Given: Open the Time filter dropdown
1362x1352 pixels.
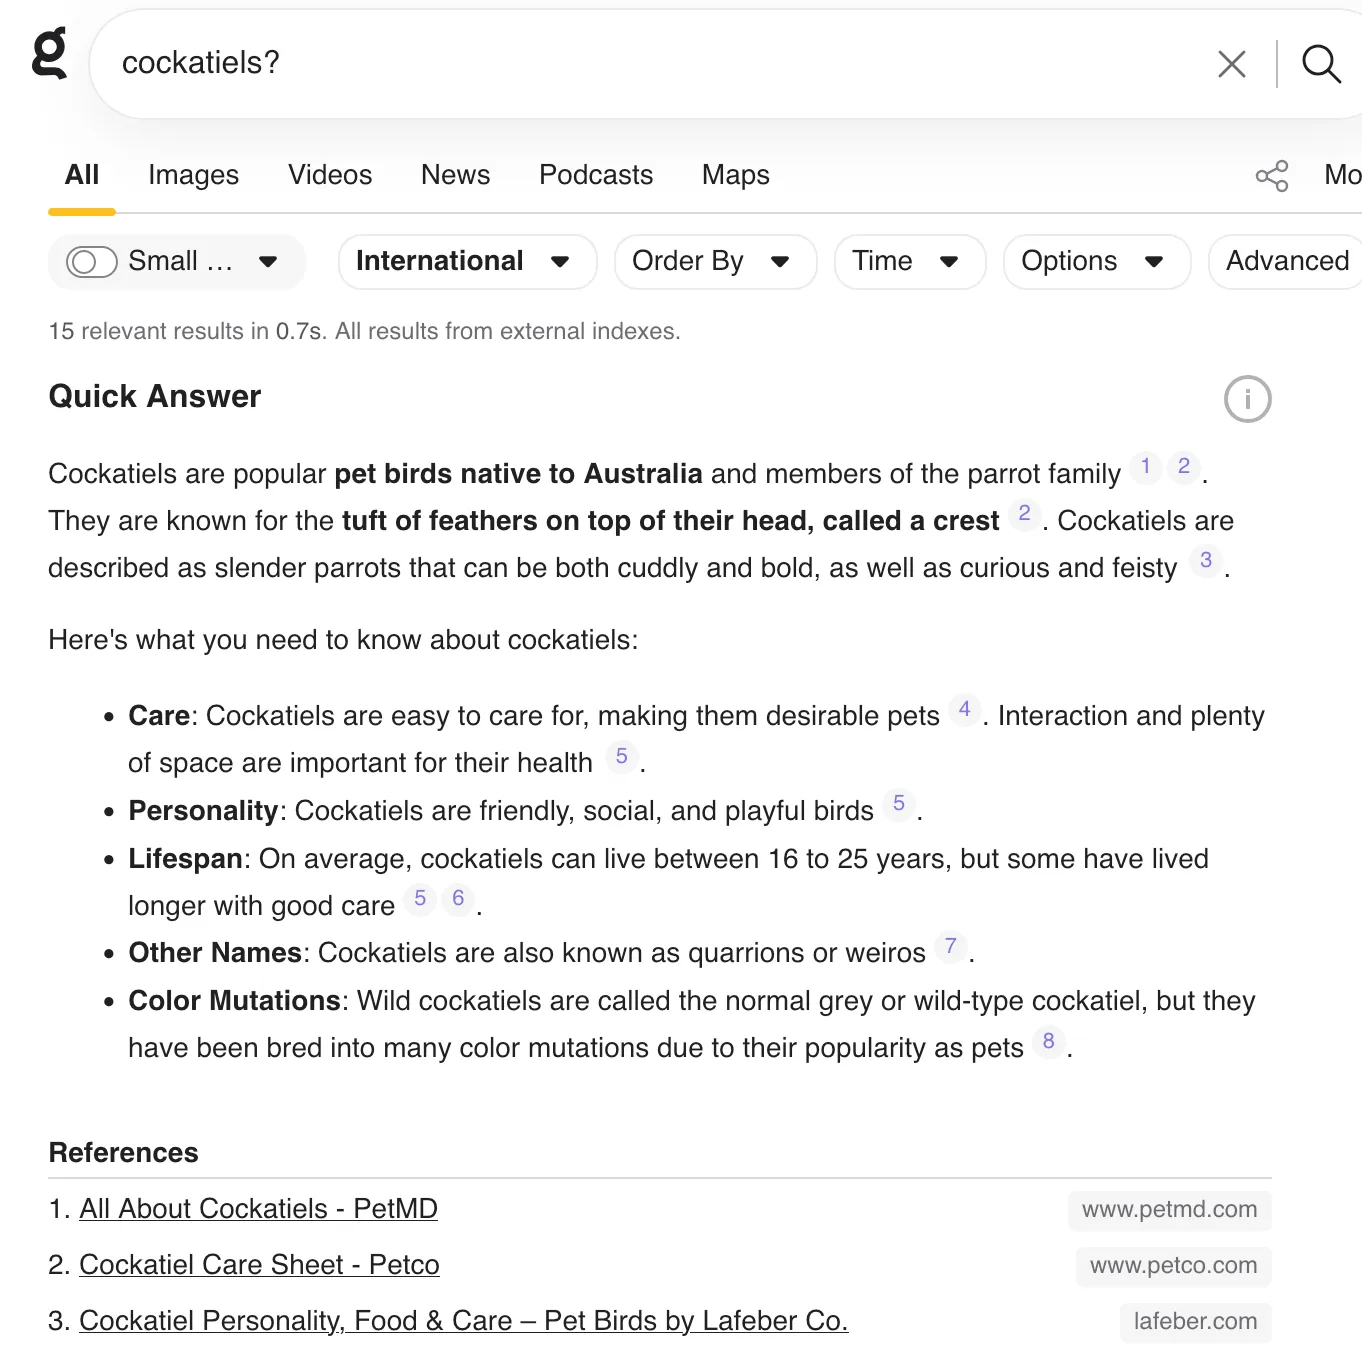Looking at the screenshot, I should [909, 262].
